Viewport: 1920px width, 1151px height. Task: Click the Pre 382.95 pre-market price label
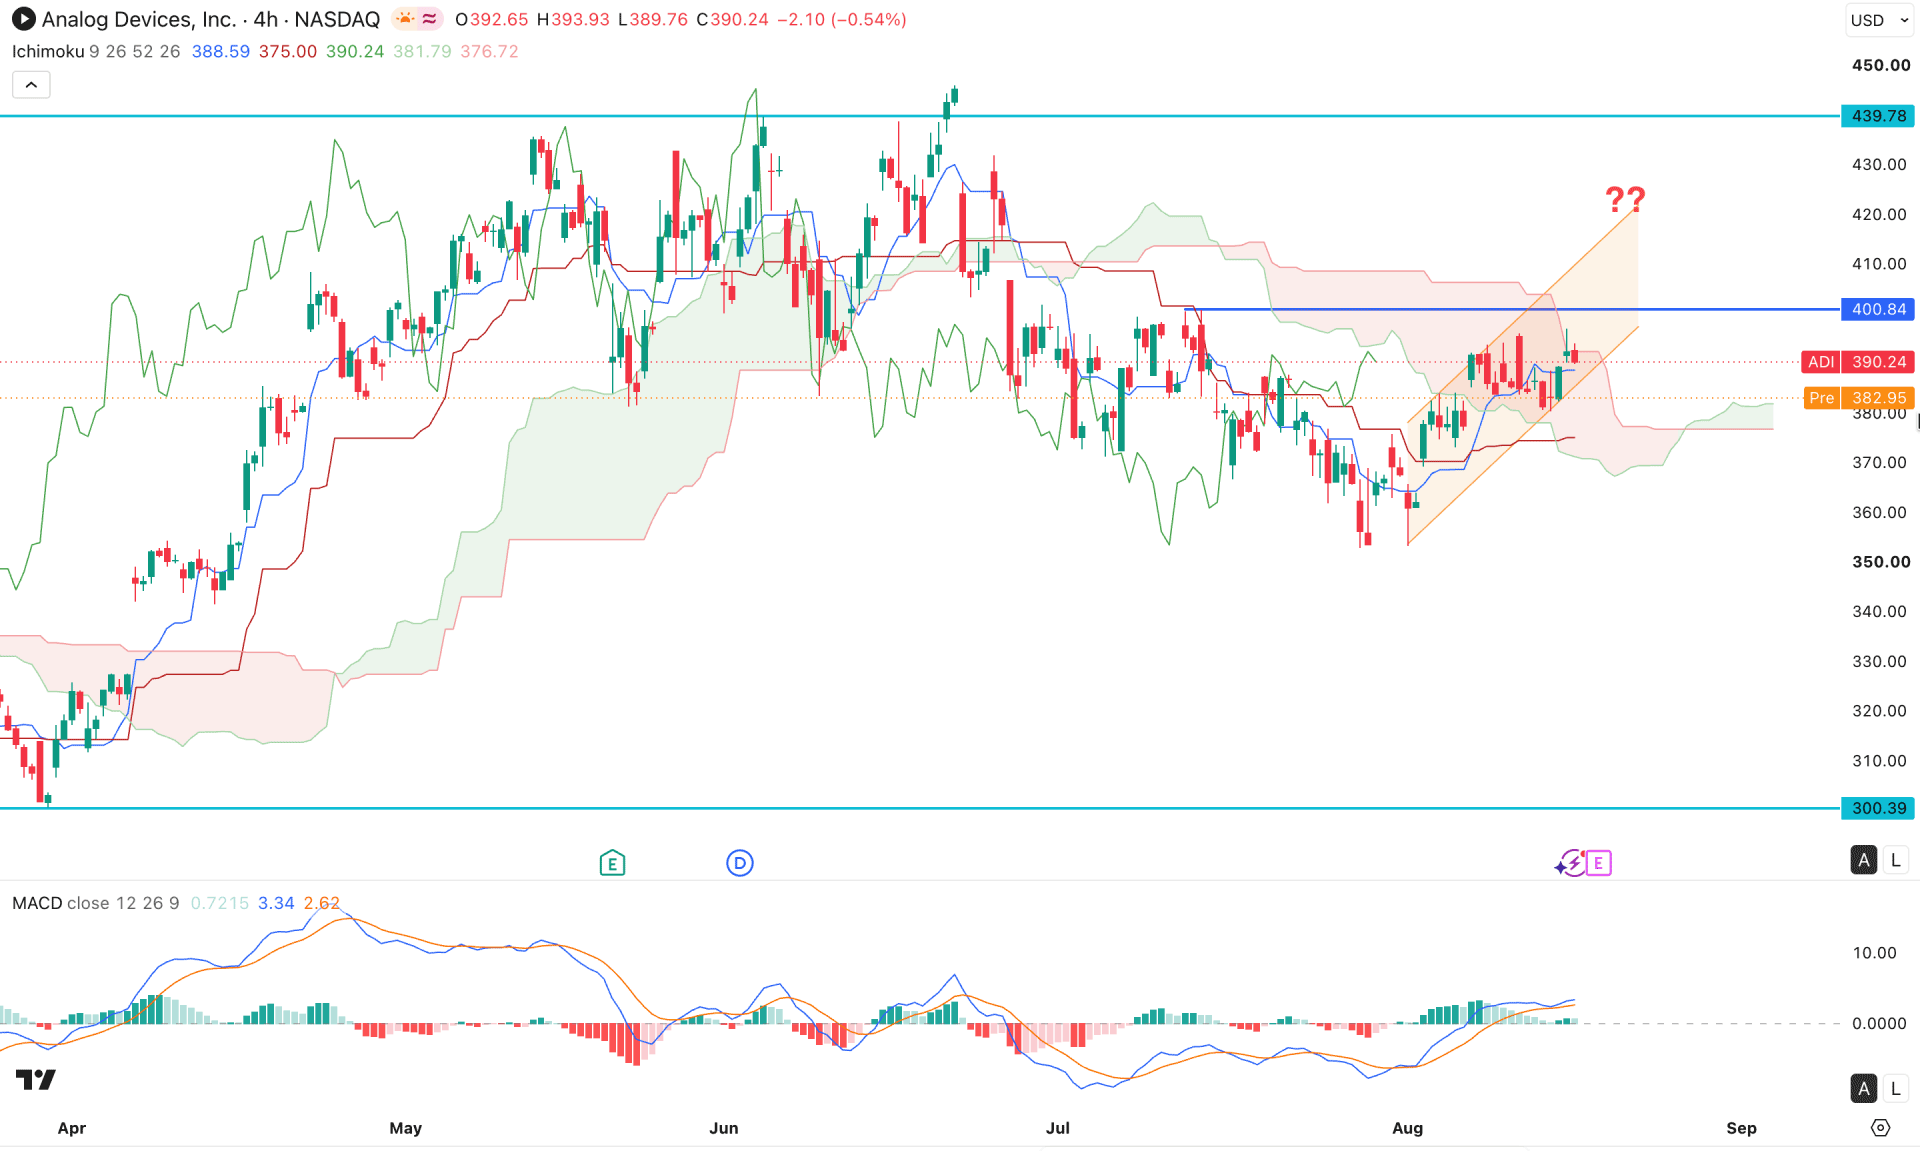(x=1858, y=398)
